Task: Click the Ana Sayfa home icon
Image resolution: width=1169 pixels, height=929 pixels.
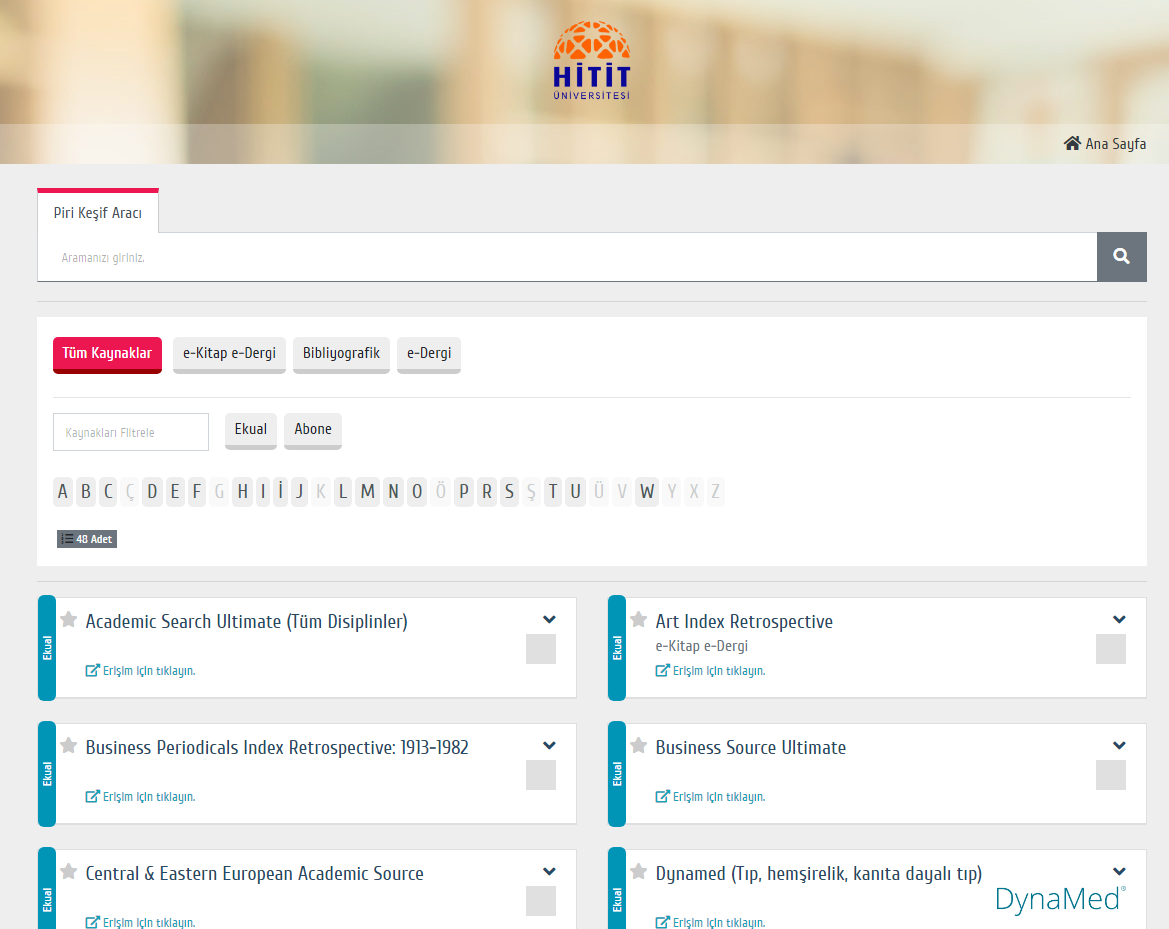Action: tap(1072, 143)
